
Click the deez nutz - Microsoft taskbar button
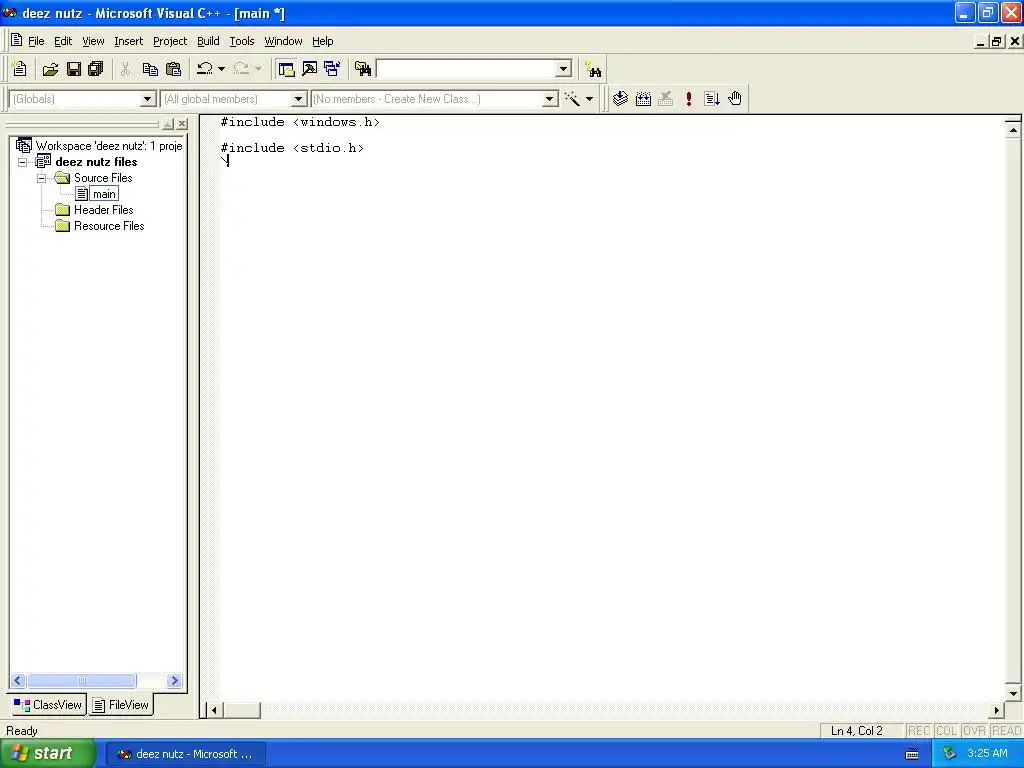185,754
